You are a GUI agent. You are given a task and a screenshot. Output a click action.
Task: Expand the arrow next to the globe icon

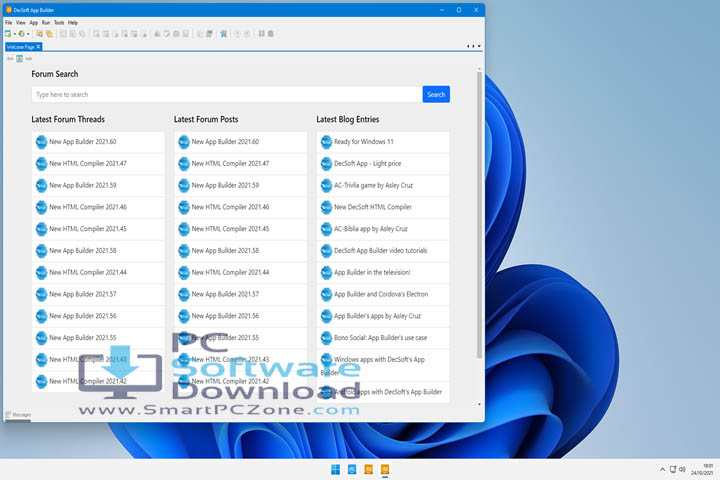(x=28, y=34)
